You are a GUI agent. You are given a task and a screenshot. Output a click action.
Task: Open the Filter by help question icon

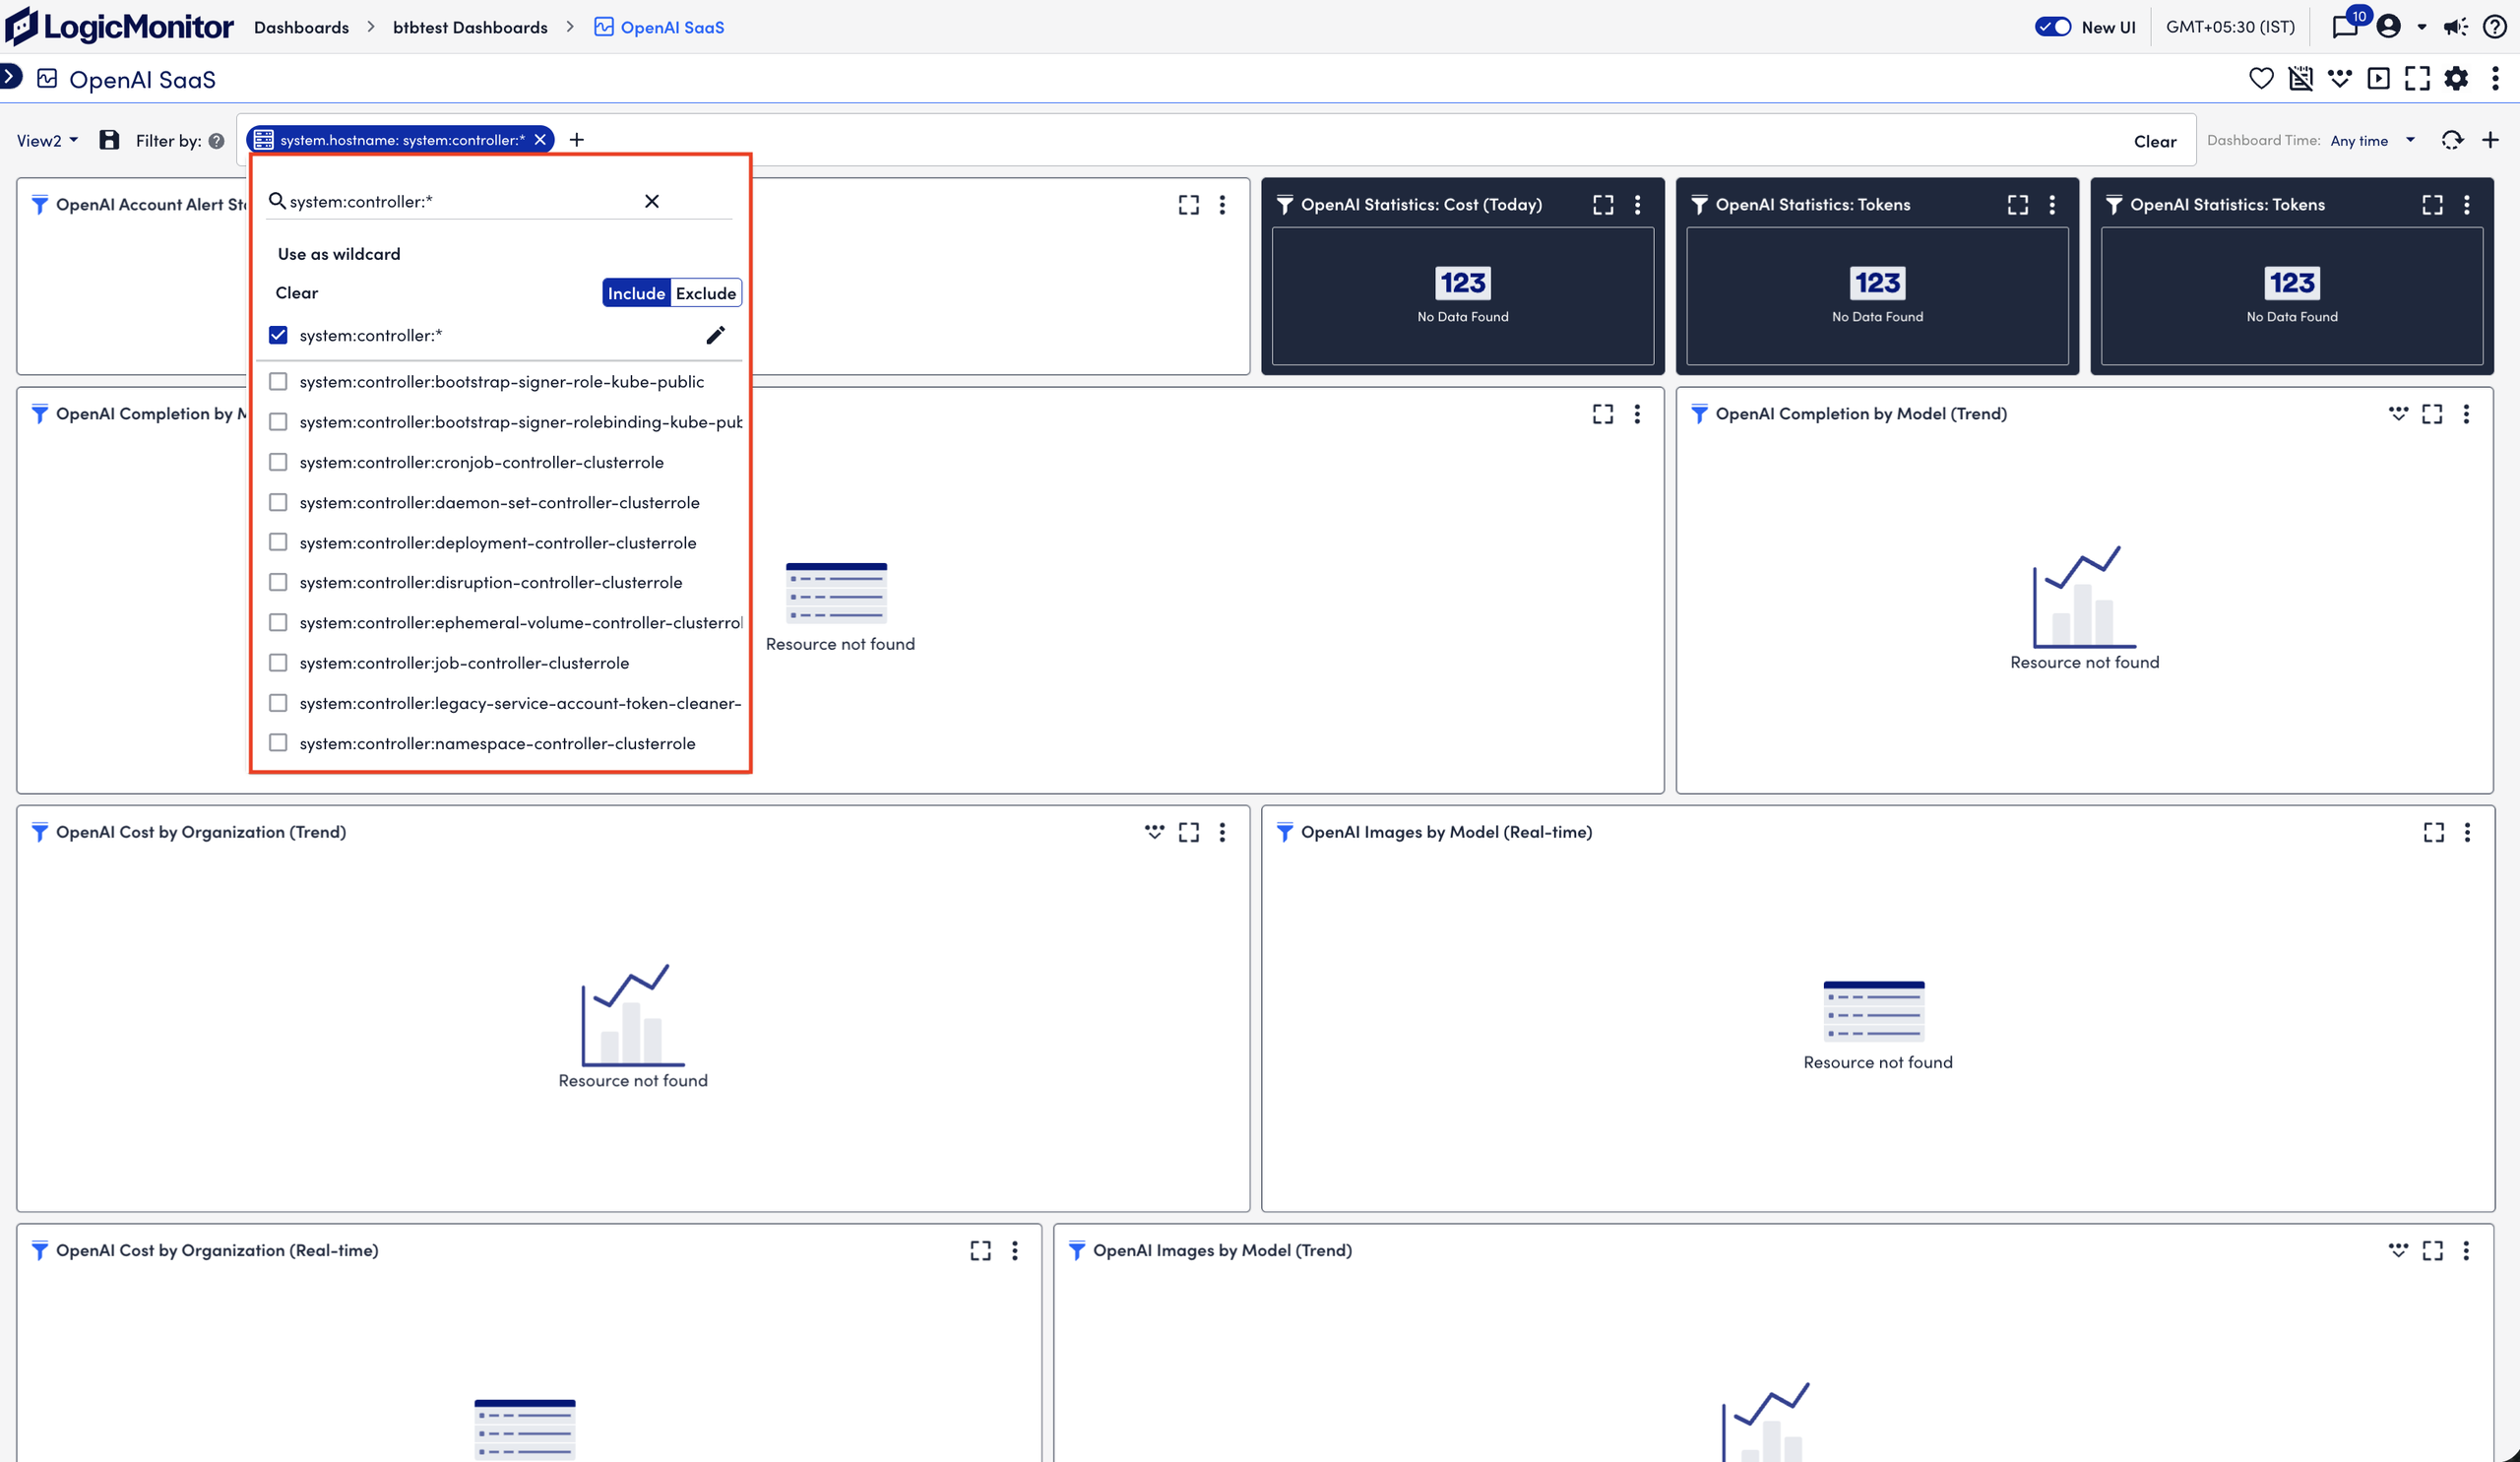click(x=216, y=141)
